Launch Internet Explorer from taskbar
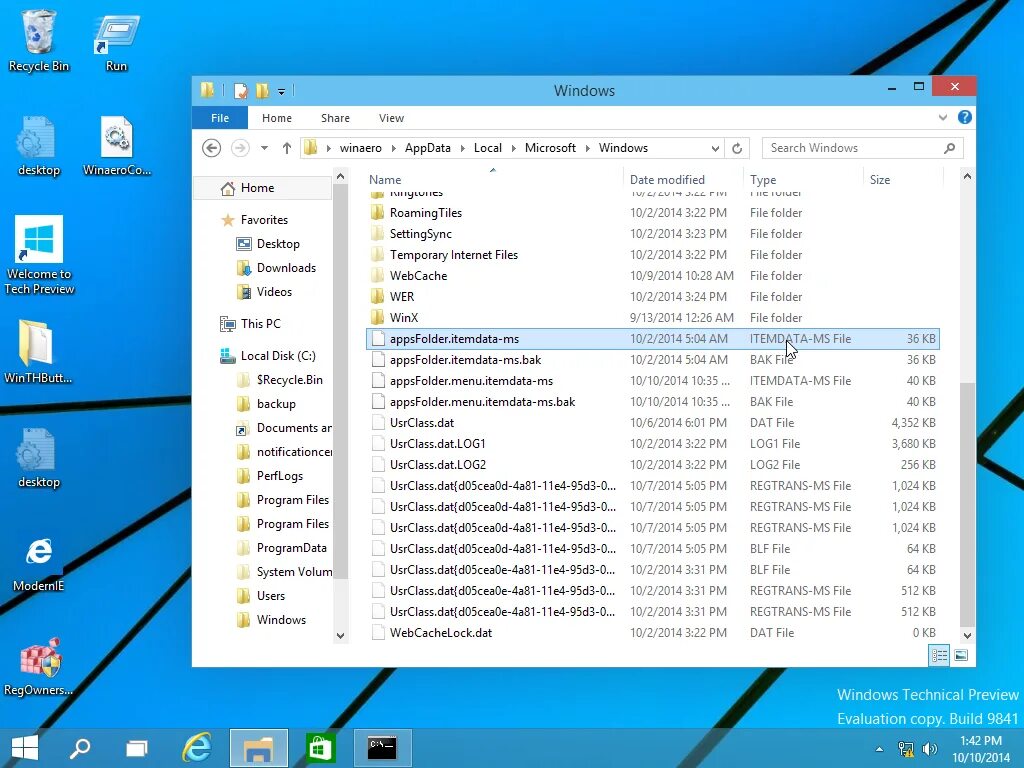The width and height of the screenshot is (1024, 768). (x=196, y=748)
